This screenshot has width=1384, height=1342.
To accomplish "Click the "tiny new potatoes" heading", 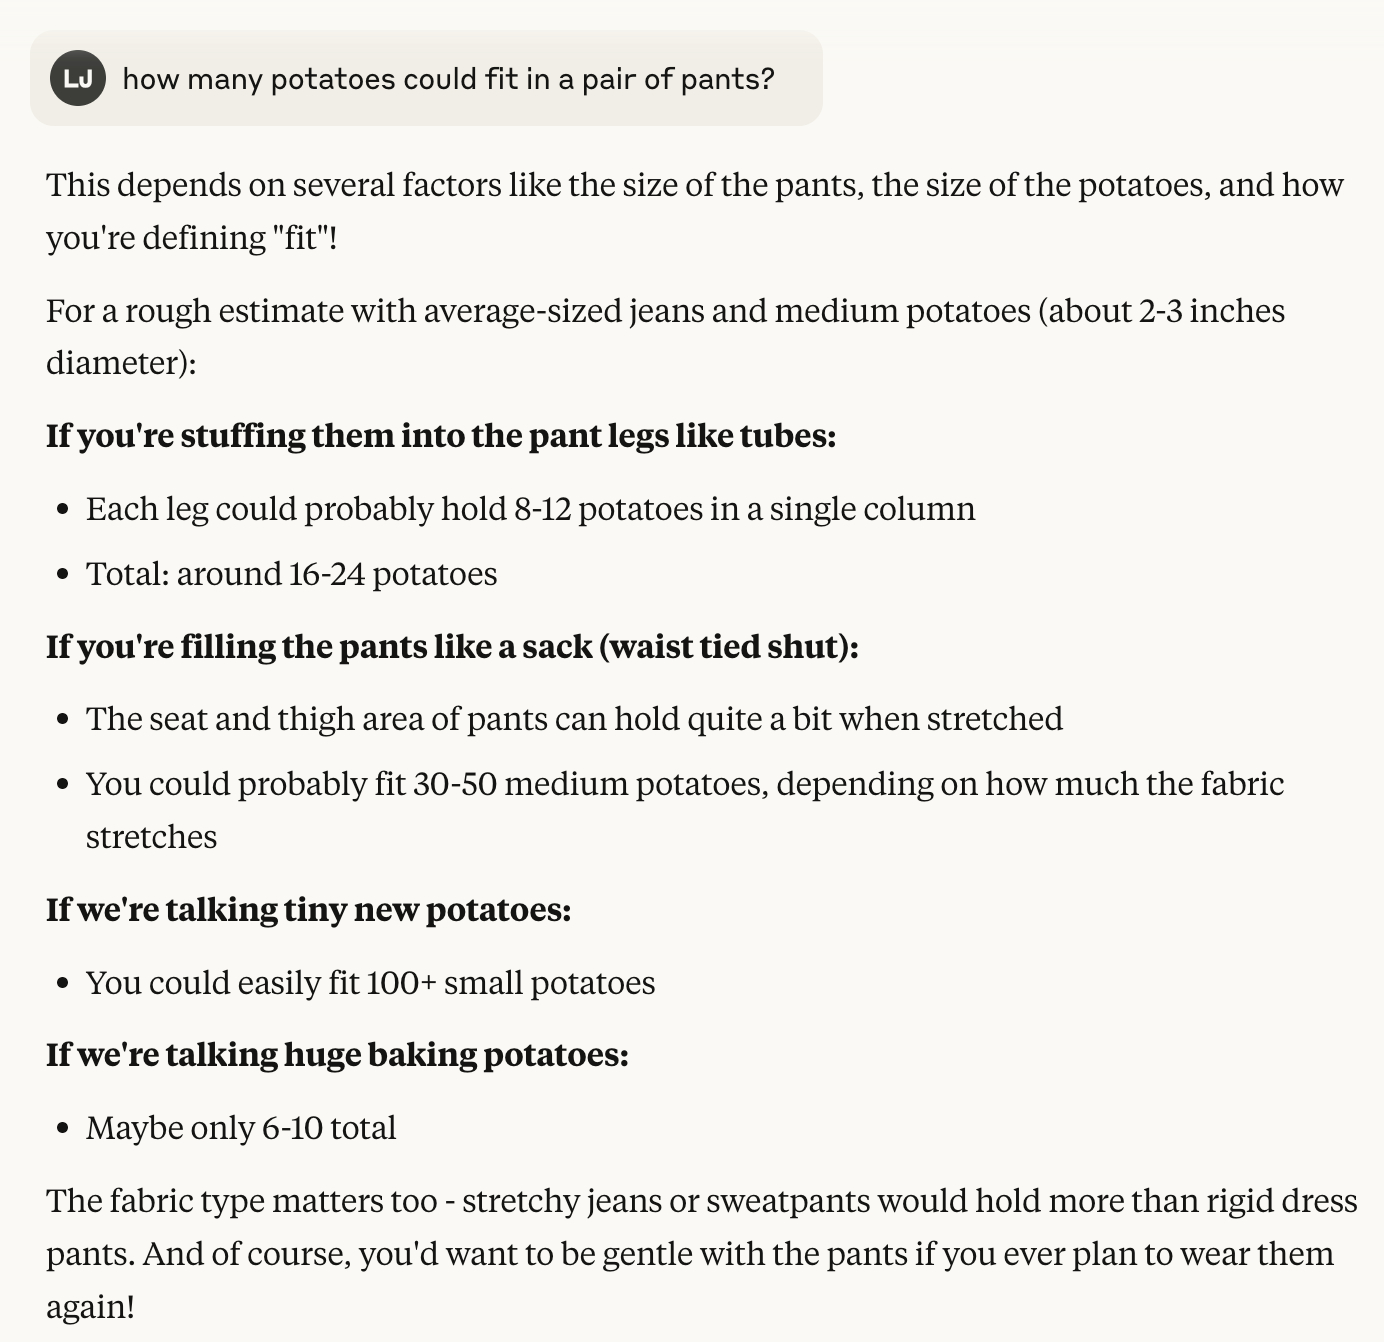I will (308, 910).
